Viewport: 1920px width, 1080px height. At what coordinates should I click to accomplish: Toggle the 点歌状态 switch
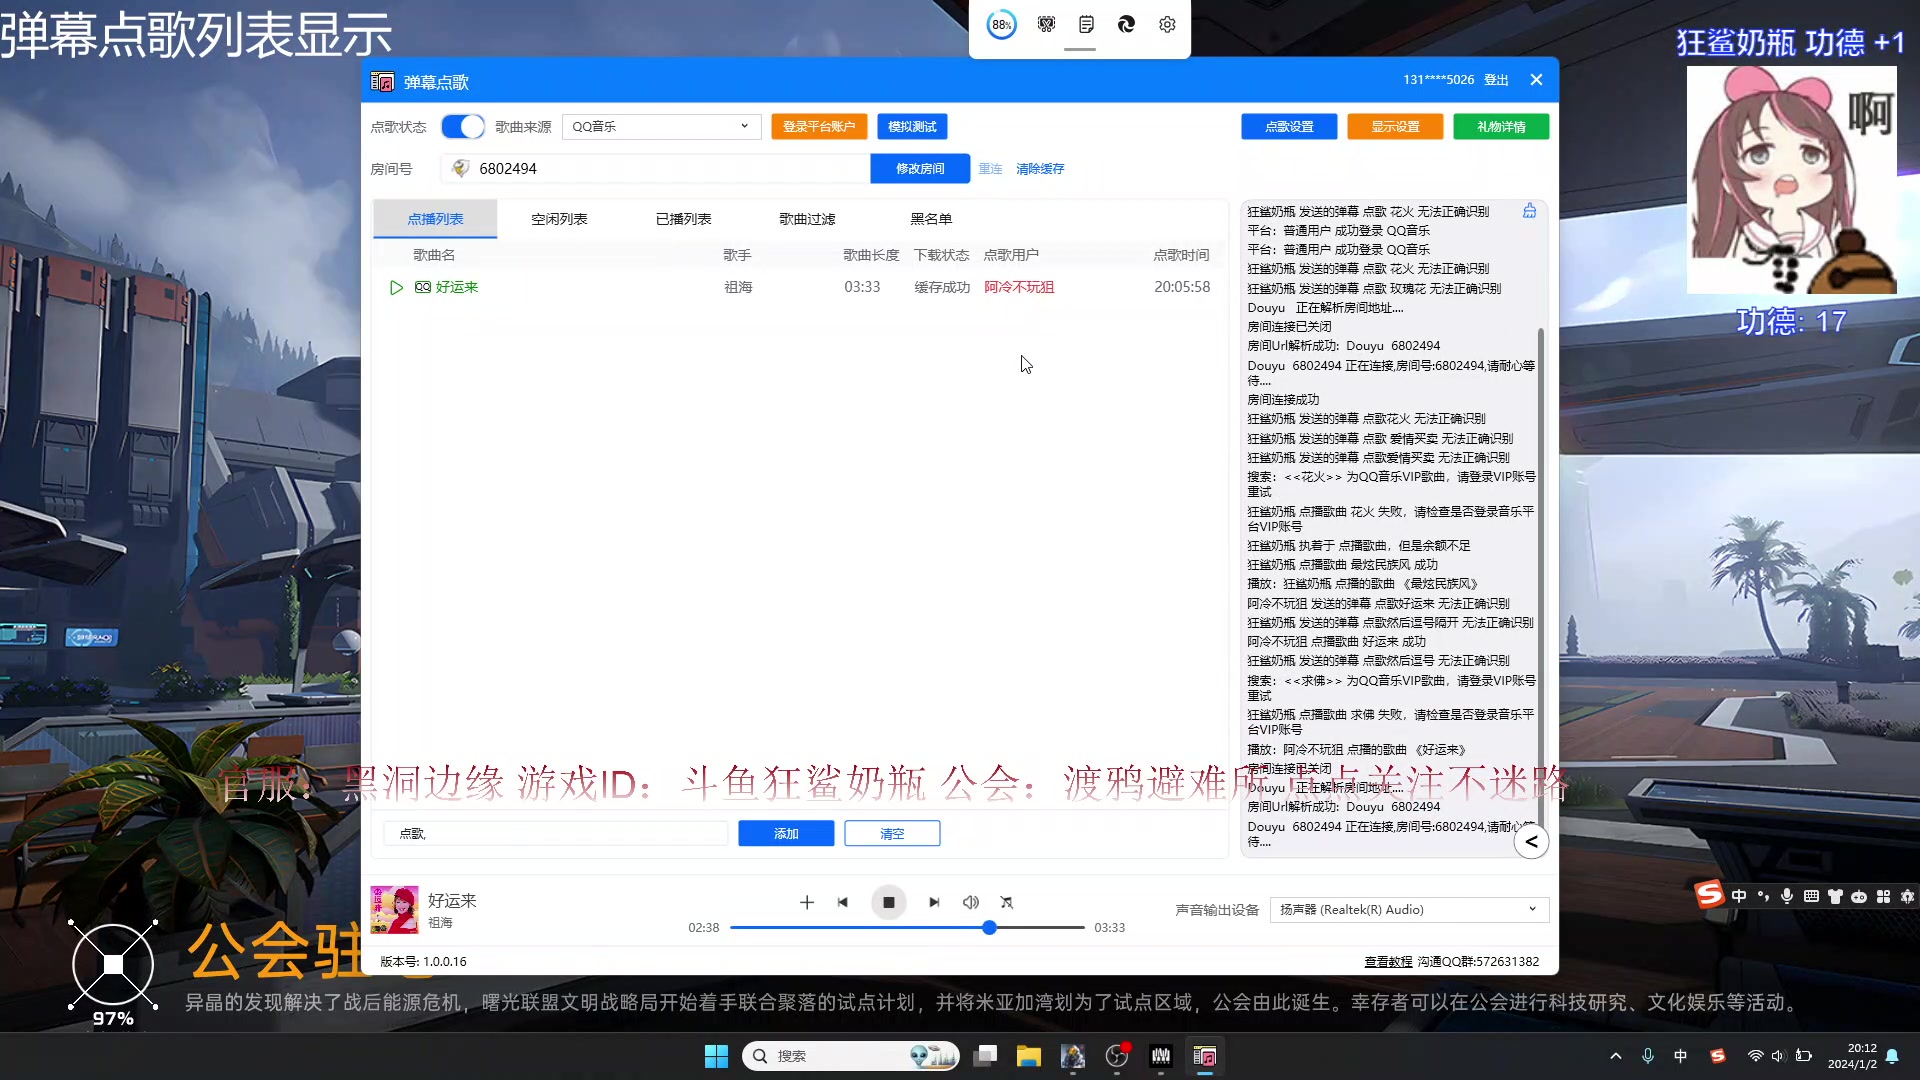463,127
